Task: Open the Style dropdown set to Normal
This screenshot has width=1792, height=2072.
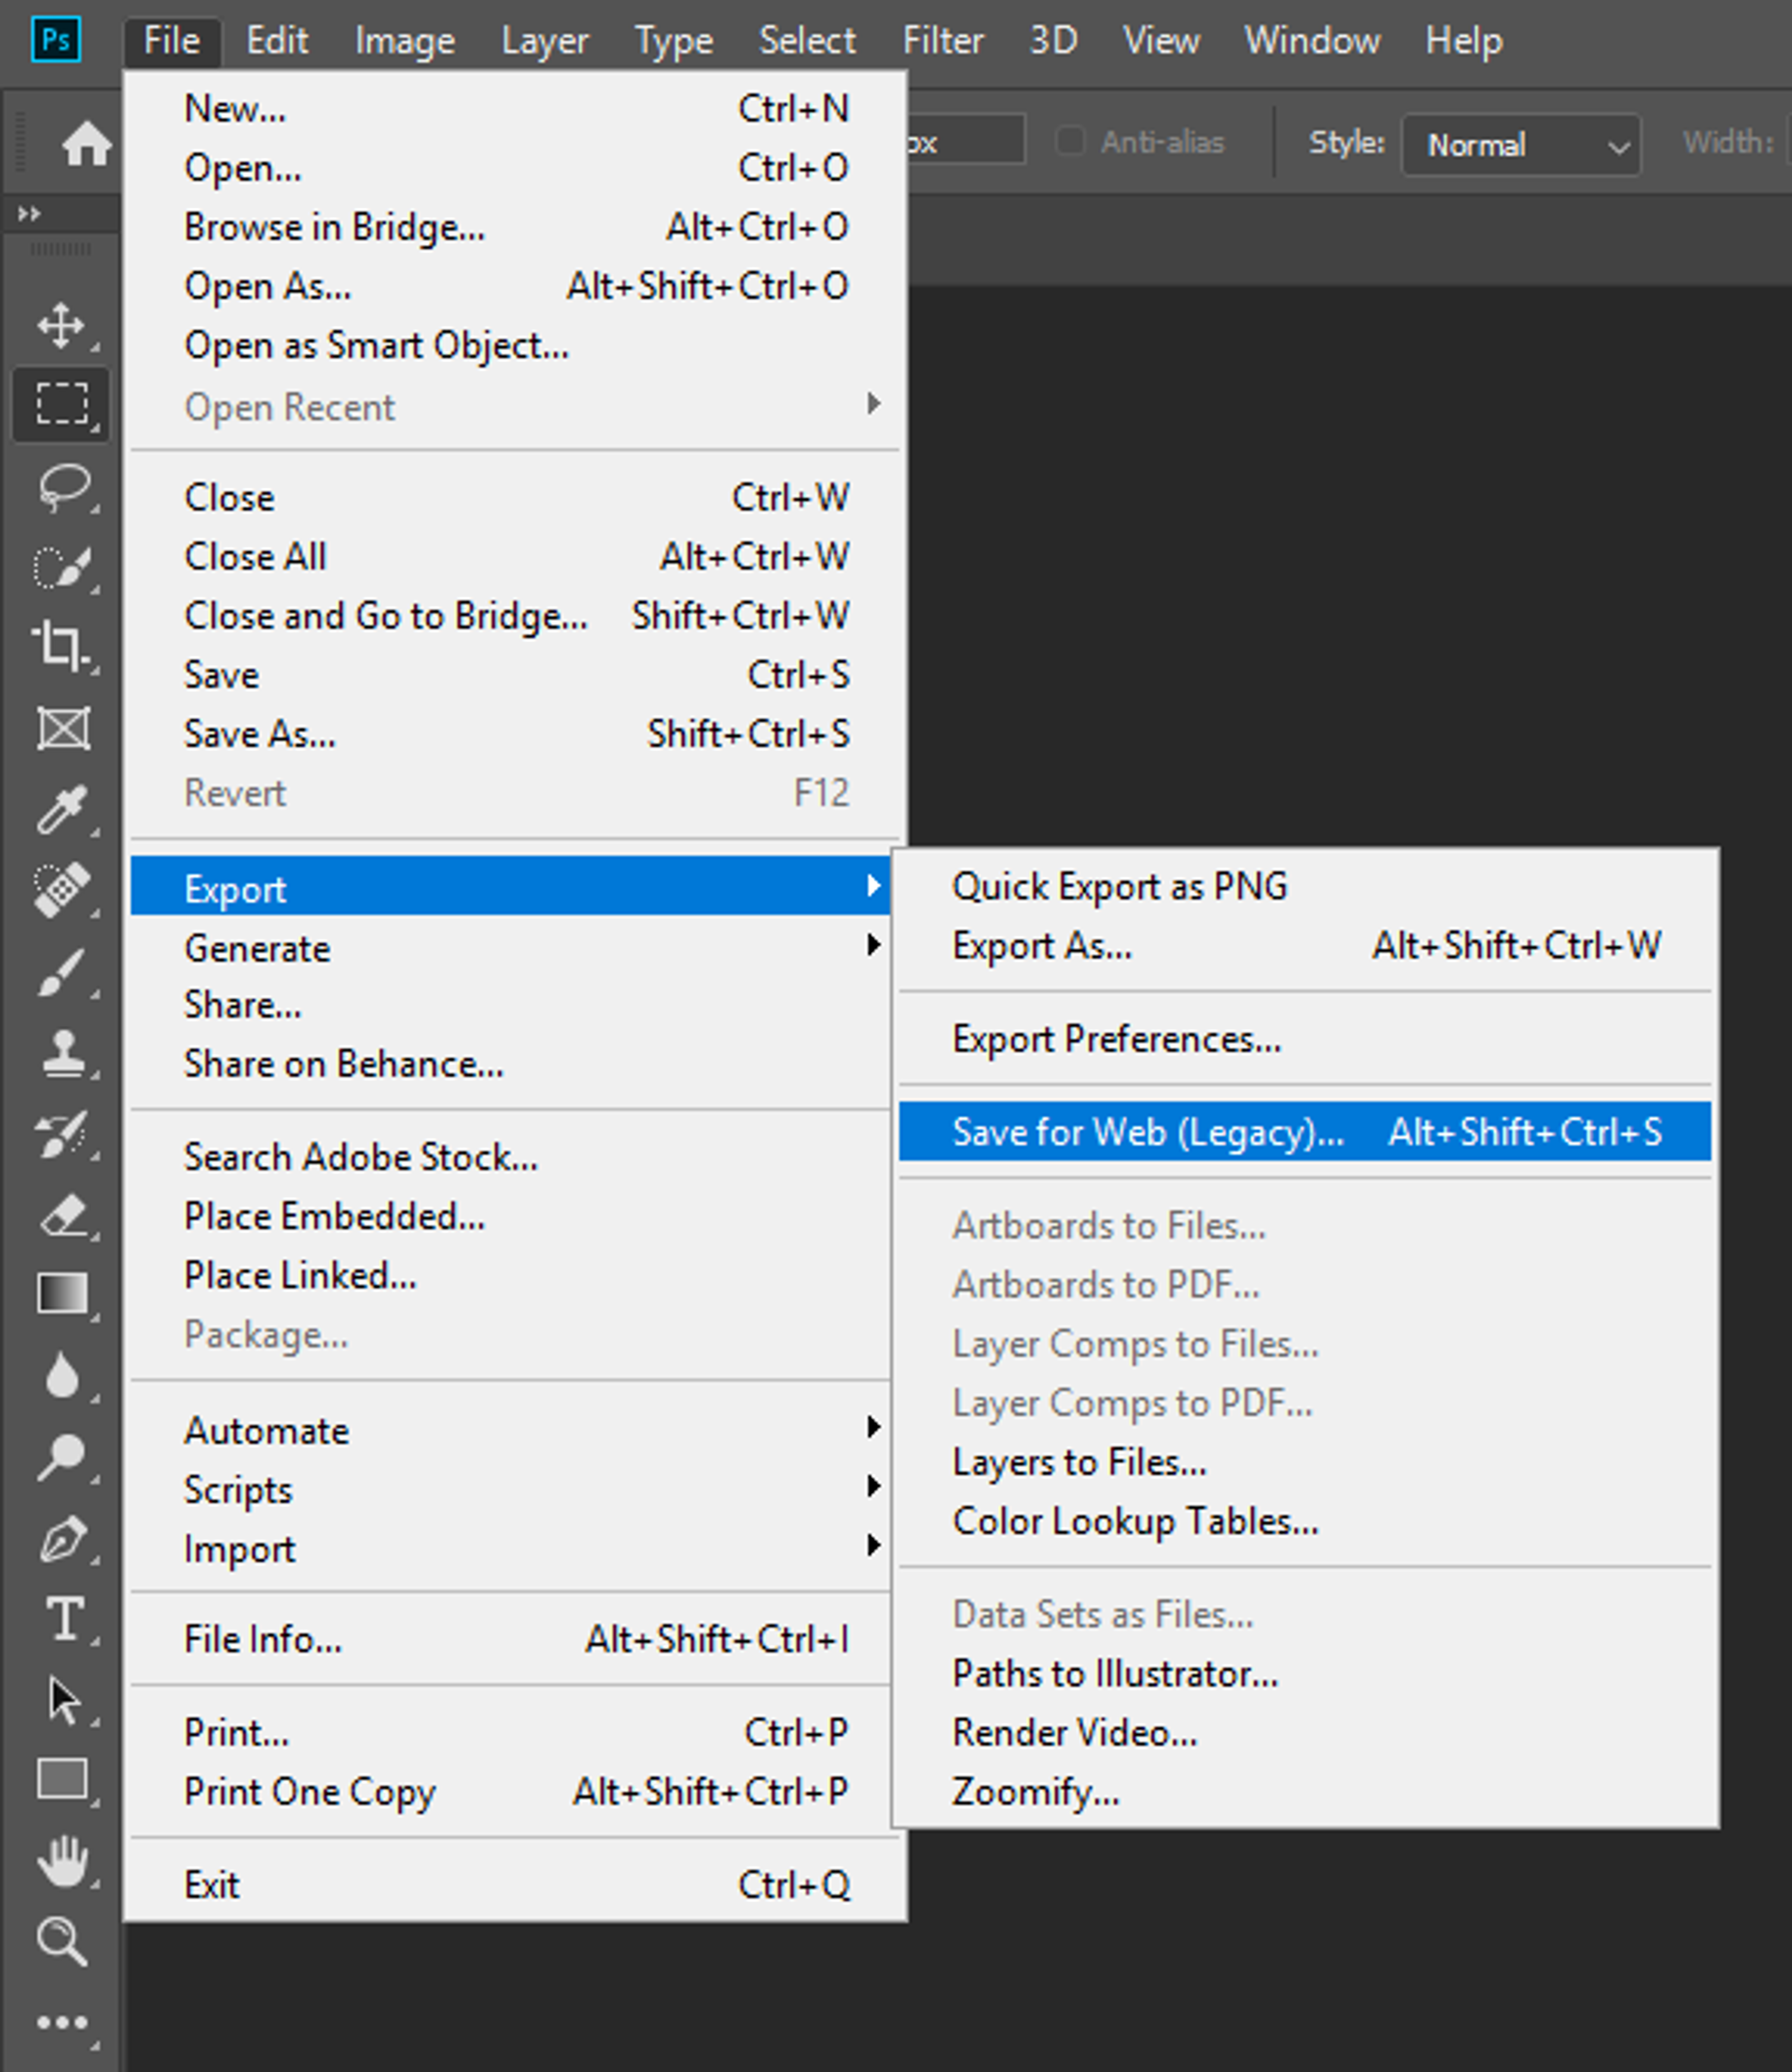Action: click(x=1520, y=145)
